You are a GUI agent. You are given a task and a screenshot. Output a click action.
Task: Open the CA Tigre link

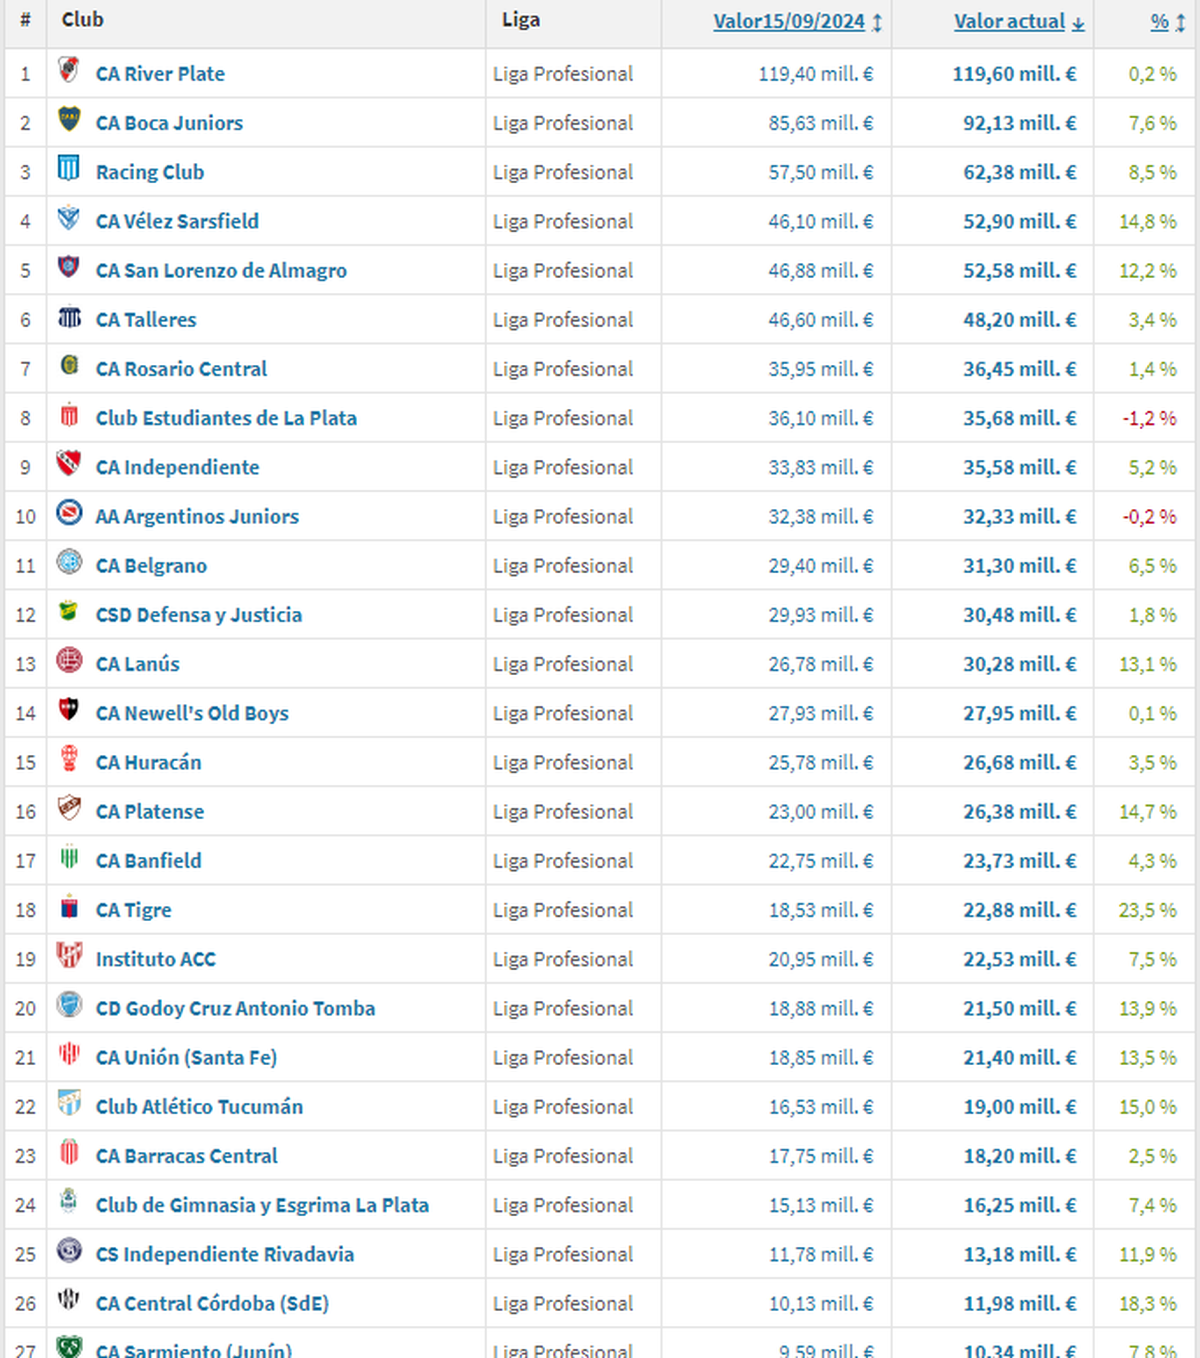[133, 910]
